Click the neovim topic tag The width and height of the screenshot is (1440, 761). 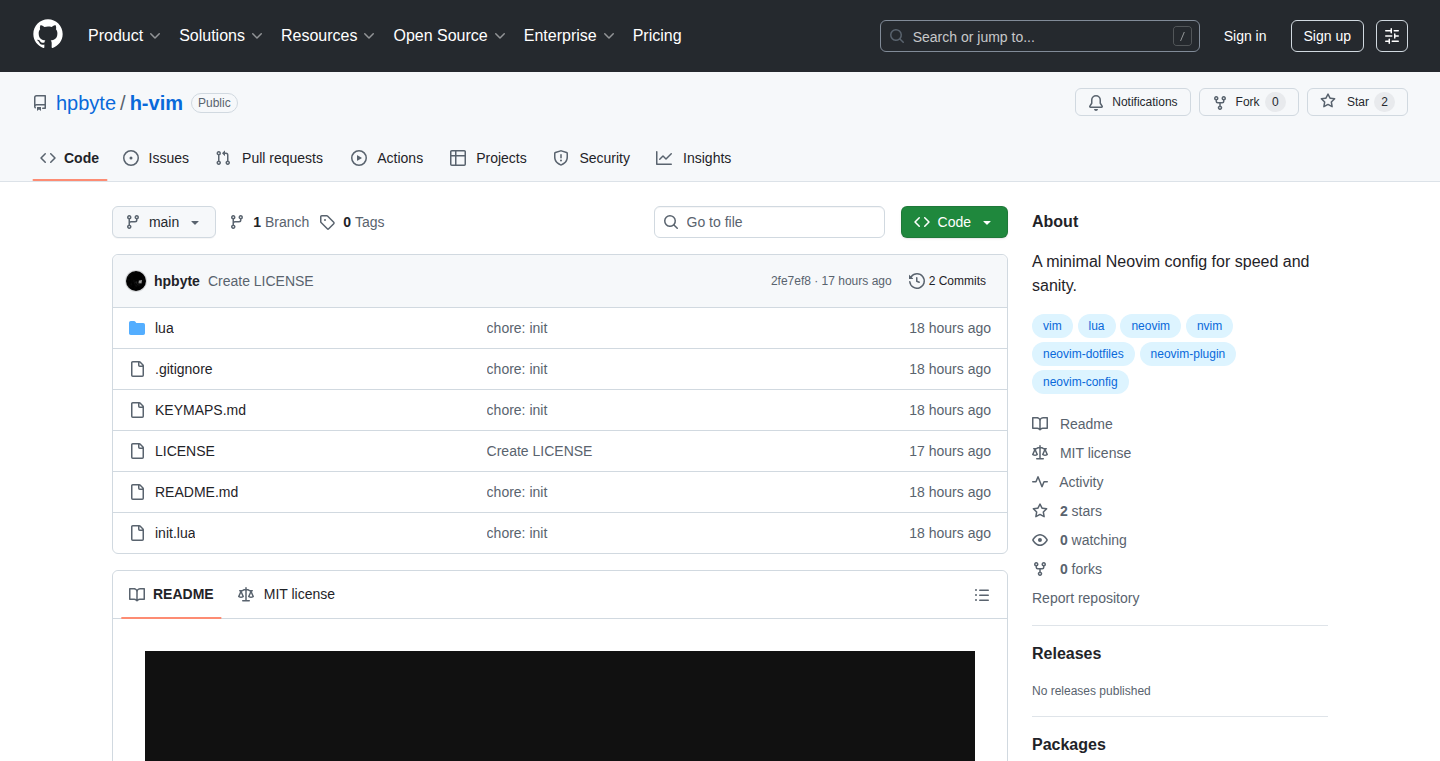tap(1151, 326)
